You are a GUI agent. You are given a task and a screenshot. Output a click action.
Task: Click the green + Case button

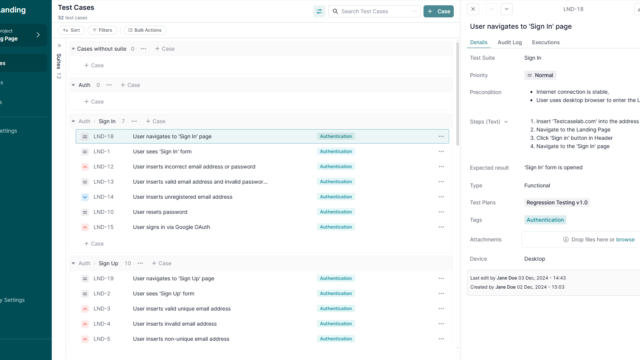(438, 11)
